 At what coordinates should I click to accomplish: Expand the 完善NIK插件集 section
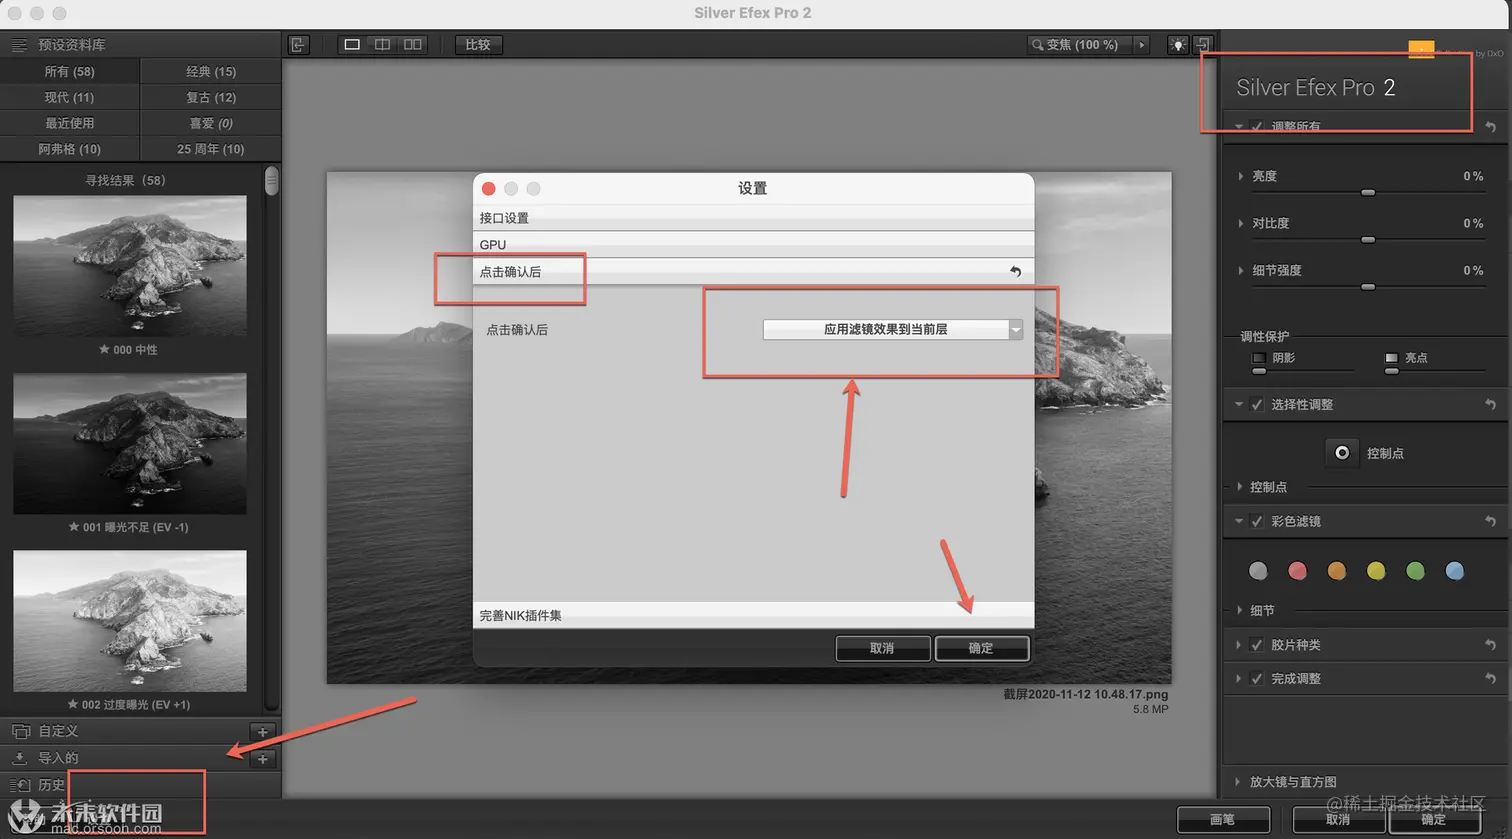(753, 615)
